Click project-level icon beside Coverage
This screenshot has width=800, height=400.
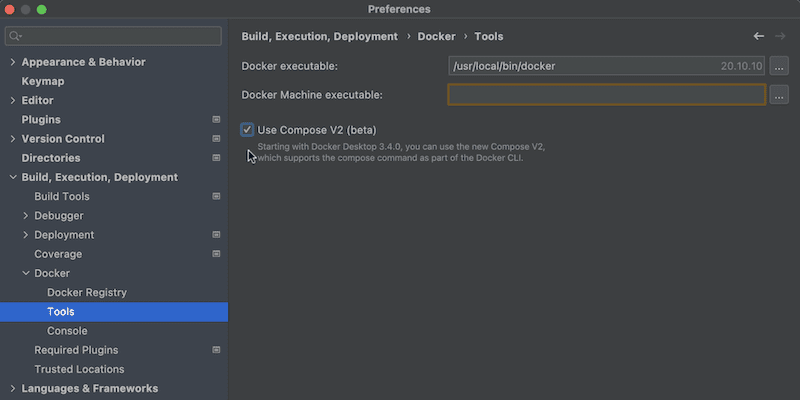click(x=216, y=254)
